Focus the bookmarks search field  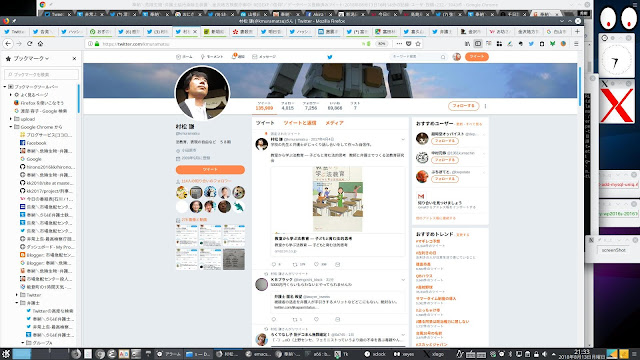(x=41, y=74)
